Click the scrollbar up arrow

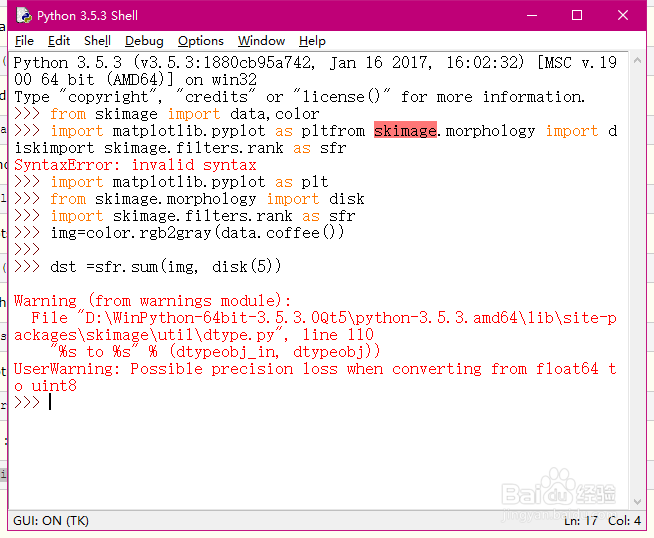(637, 60)
